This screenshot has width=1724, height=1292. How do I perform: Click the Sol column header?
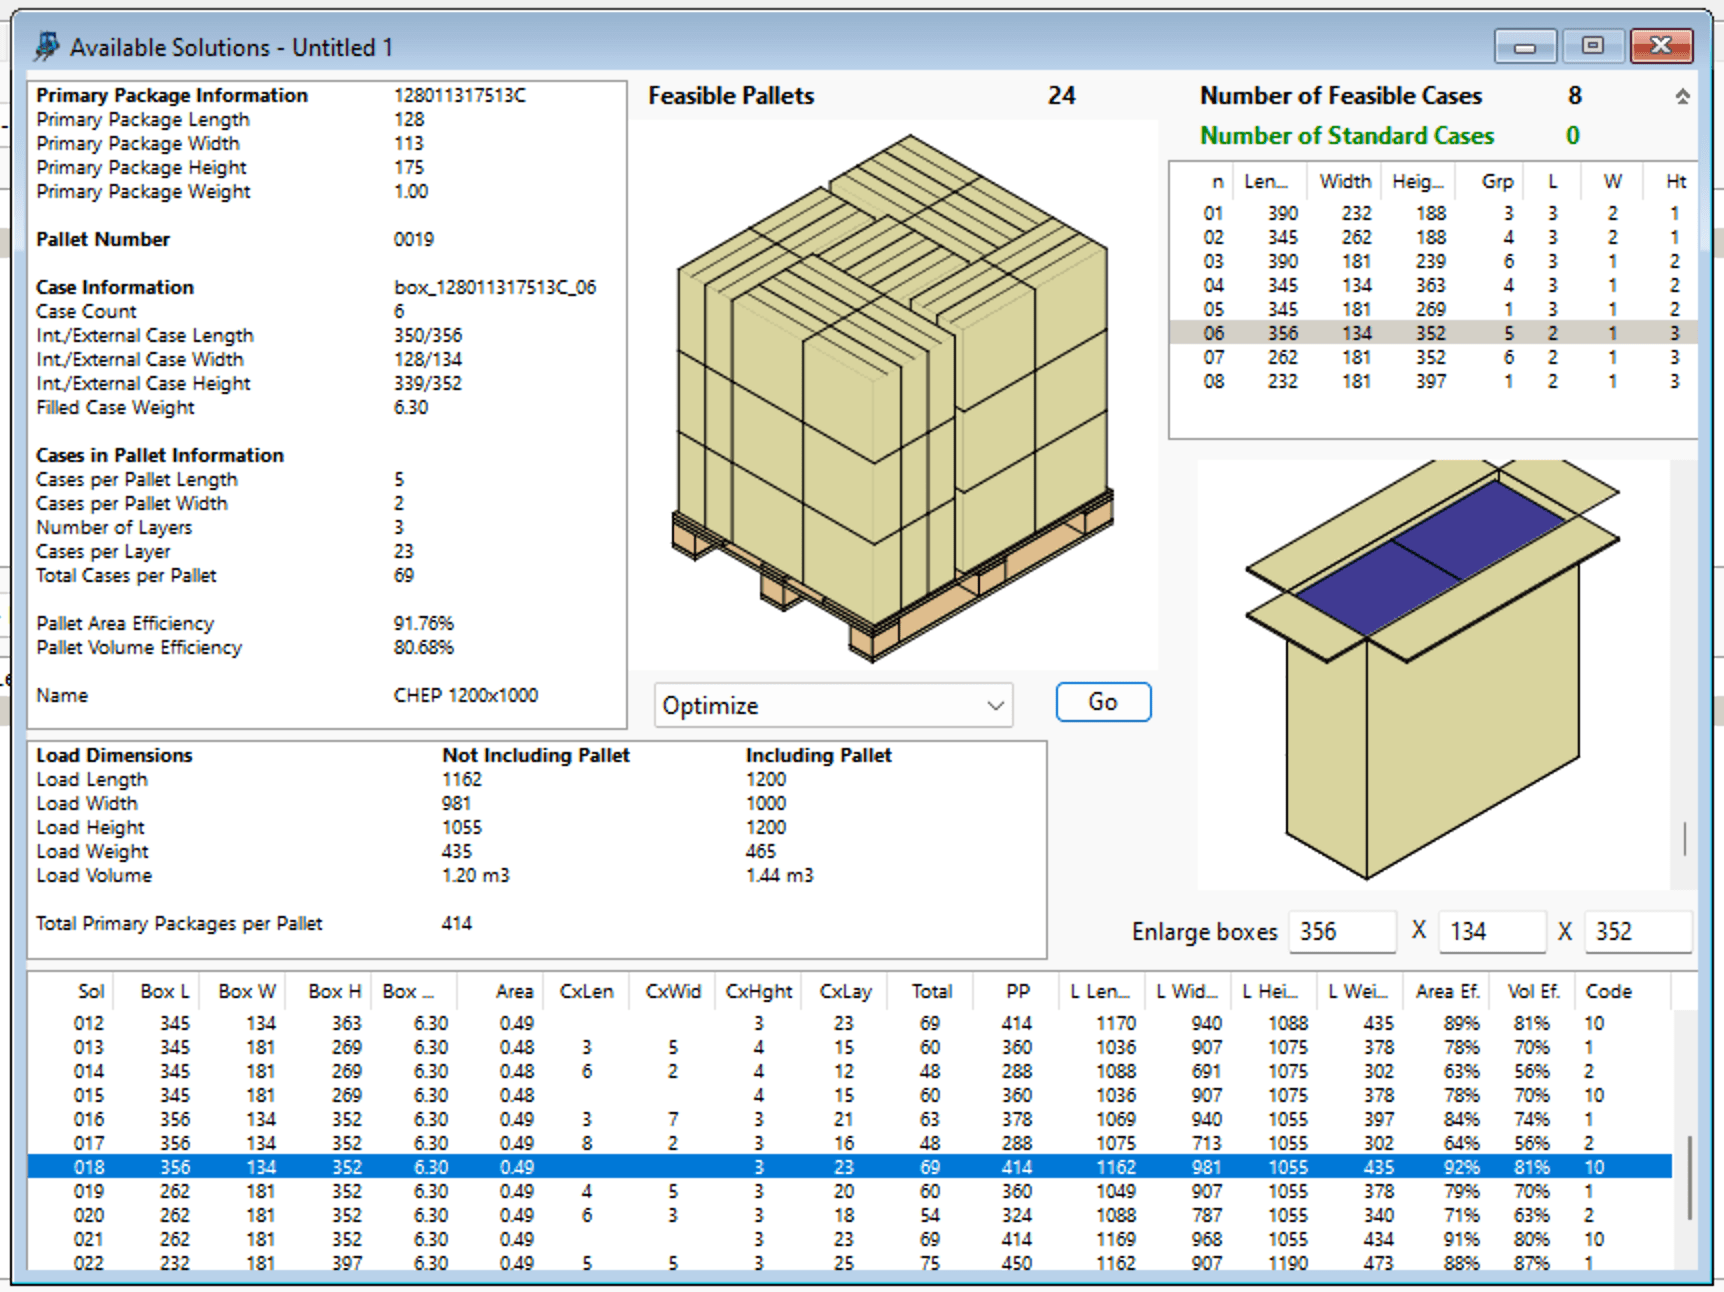pos(90,991)
